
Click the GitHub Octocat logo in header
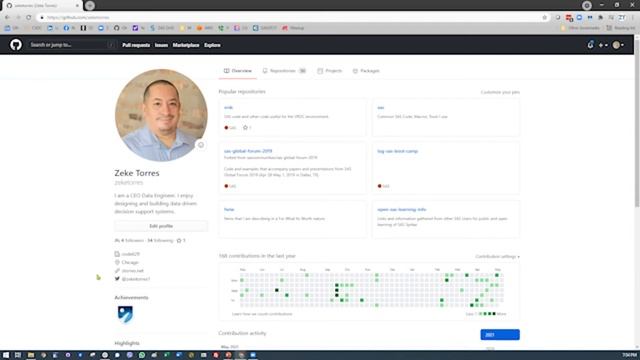[16, 44]
